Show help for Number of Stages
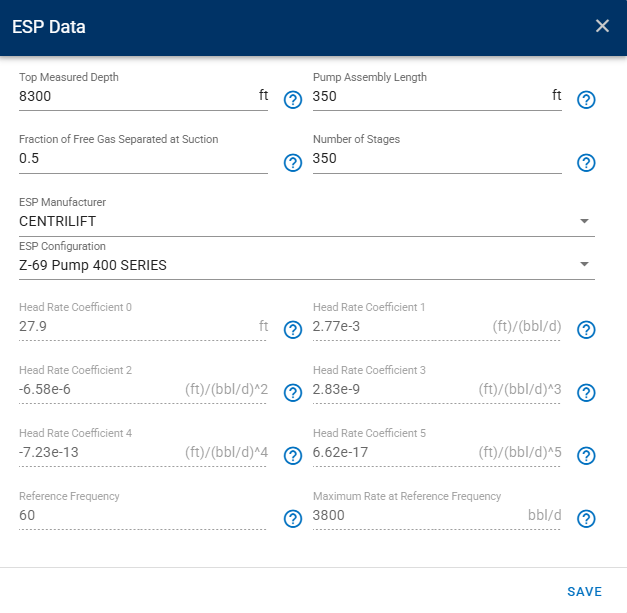The image size is (627, 613). coord(587,162)
